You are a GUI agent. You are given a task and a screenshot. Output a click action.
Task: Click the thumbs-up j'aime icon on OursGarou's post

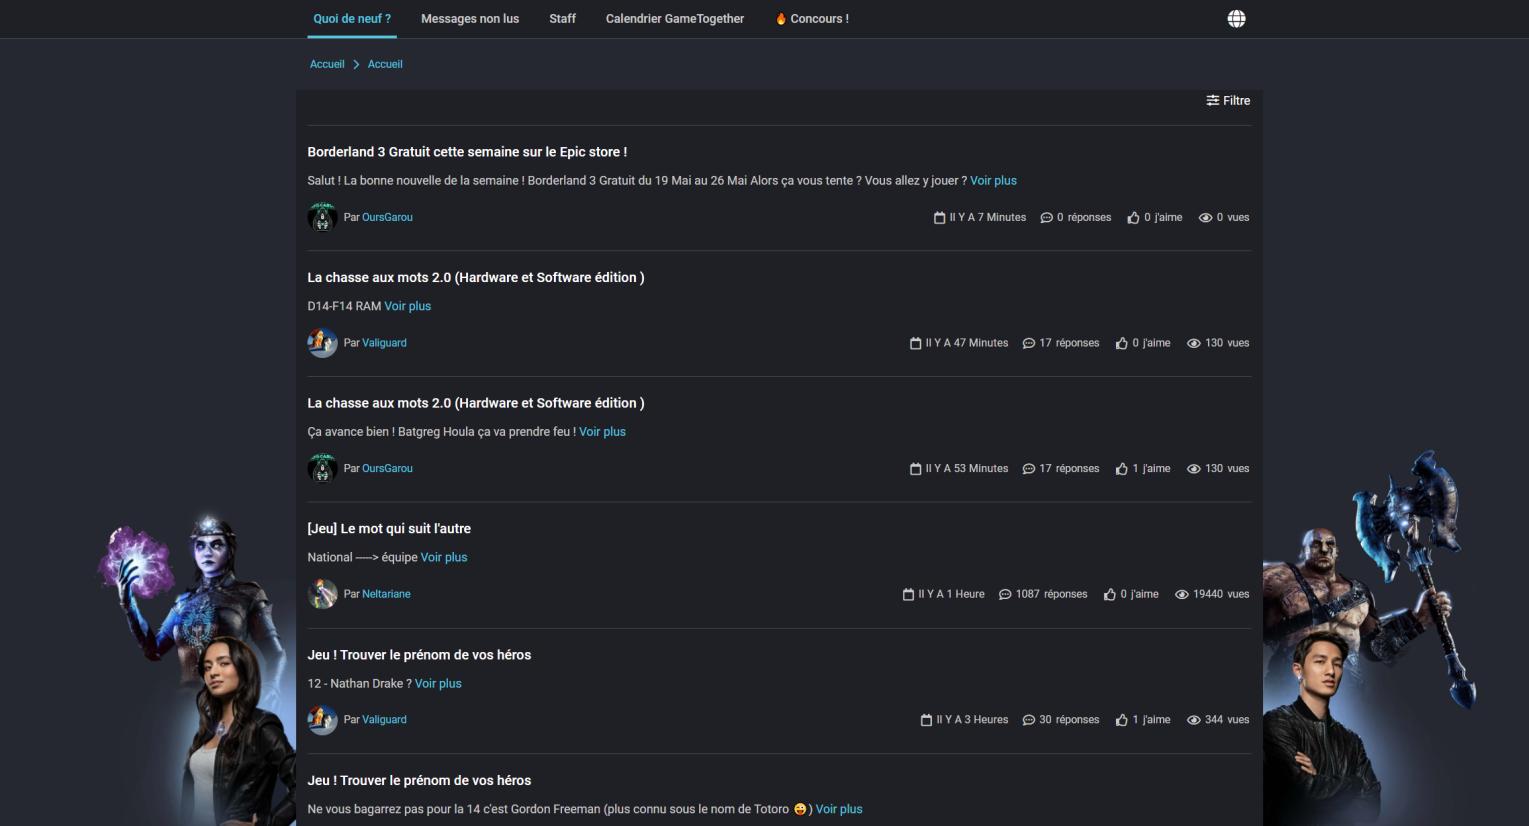pyautogui.click(x=1122, y=468)
